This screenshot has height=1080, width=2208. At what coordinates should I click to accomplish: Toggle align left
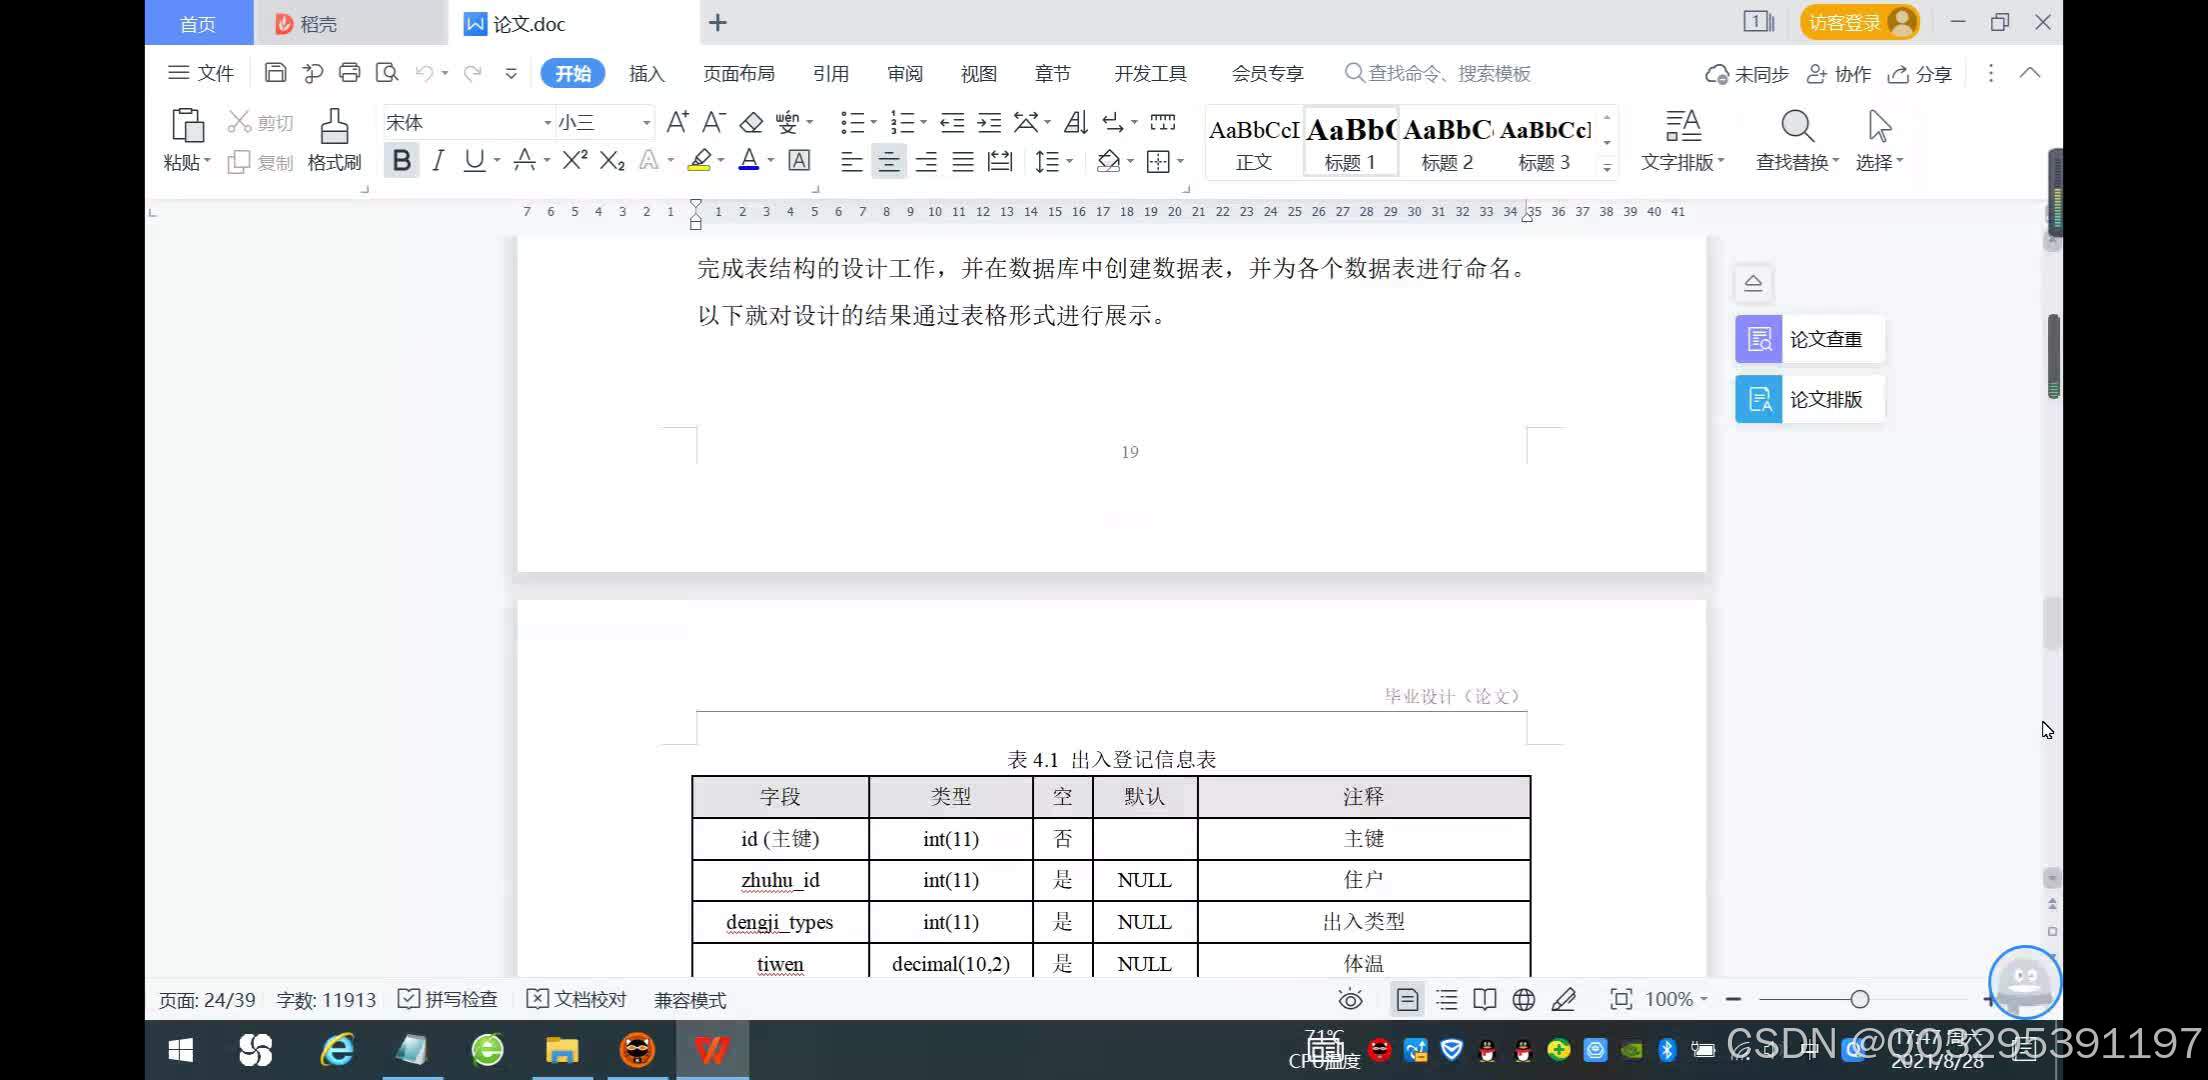pos(852,161)
